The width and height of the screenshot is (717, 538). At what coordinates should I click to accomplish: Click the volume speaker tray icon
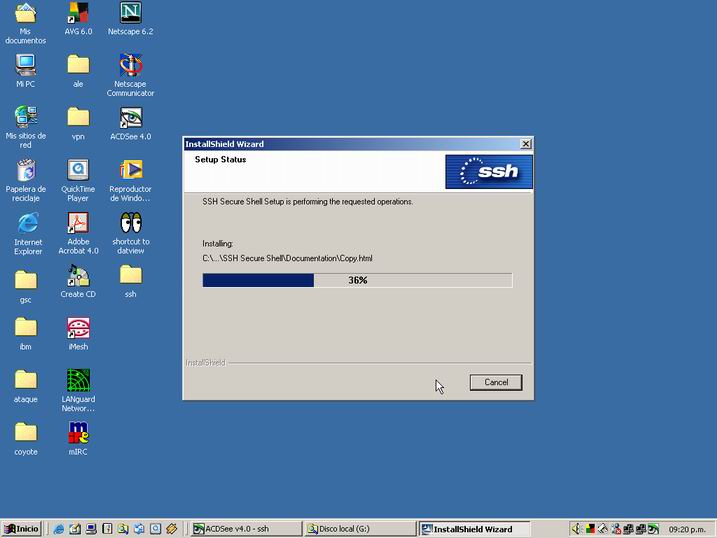[577, 529]
